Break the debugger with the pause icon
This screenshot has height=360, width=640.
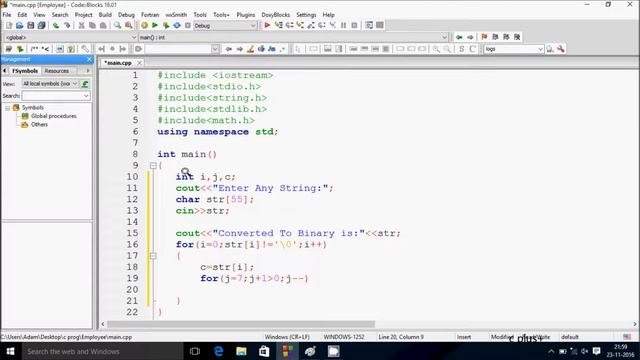343,25
